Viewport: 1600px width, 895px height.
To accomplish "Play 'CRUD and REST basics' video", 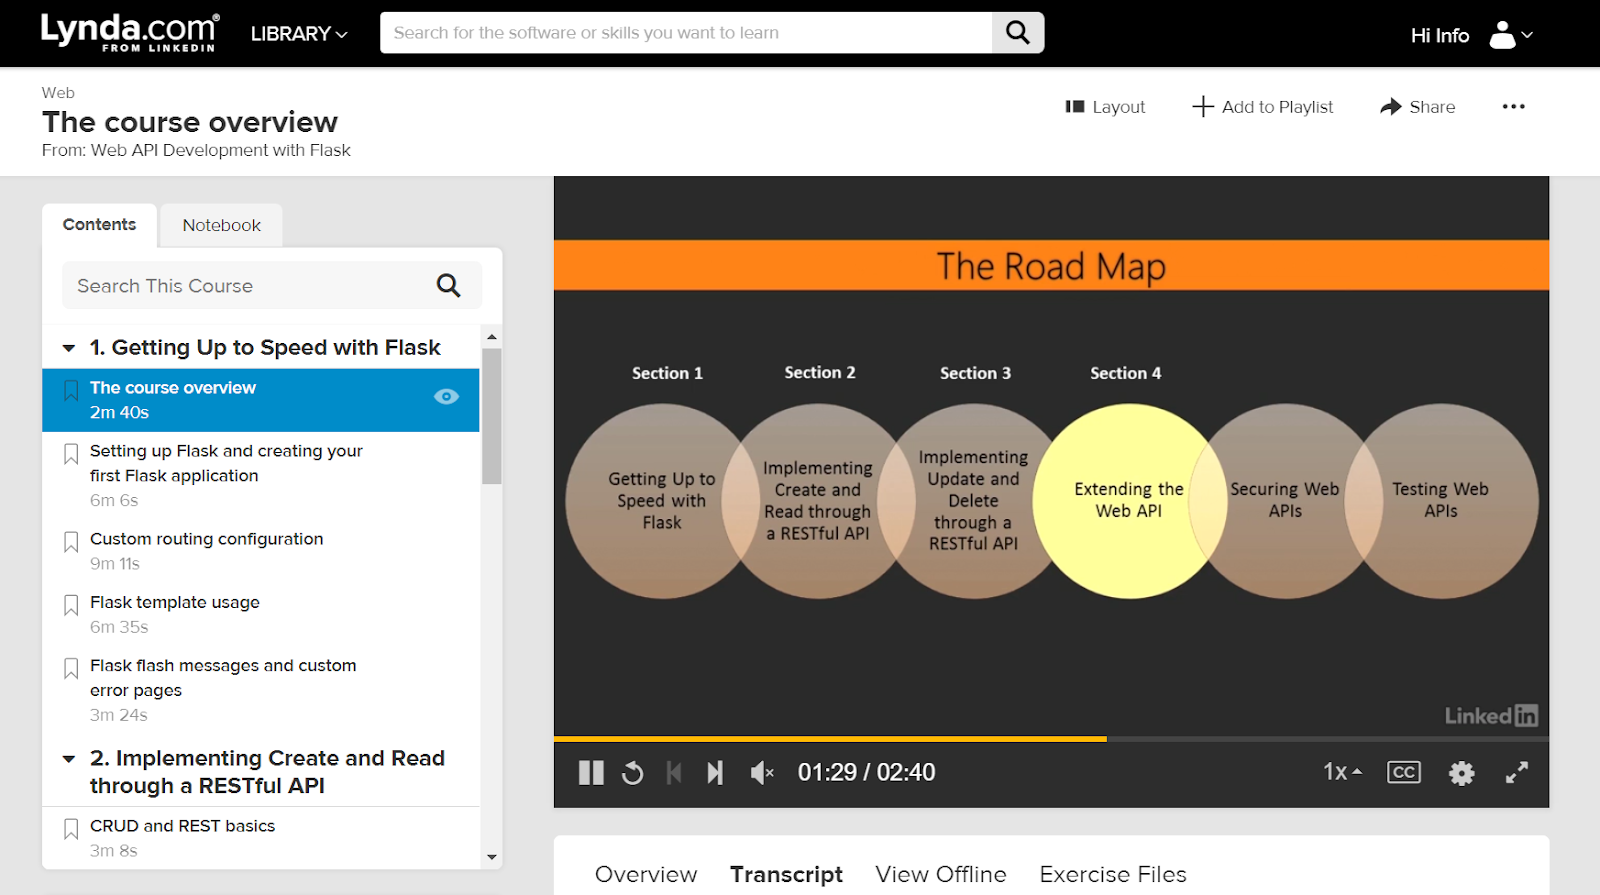I will pos(183,826).
